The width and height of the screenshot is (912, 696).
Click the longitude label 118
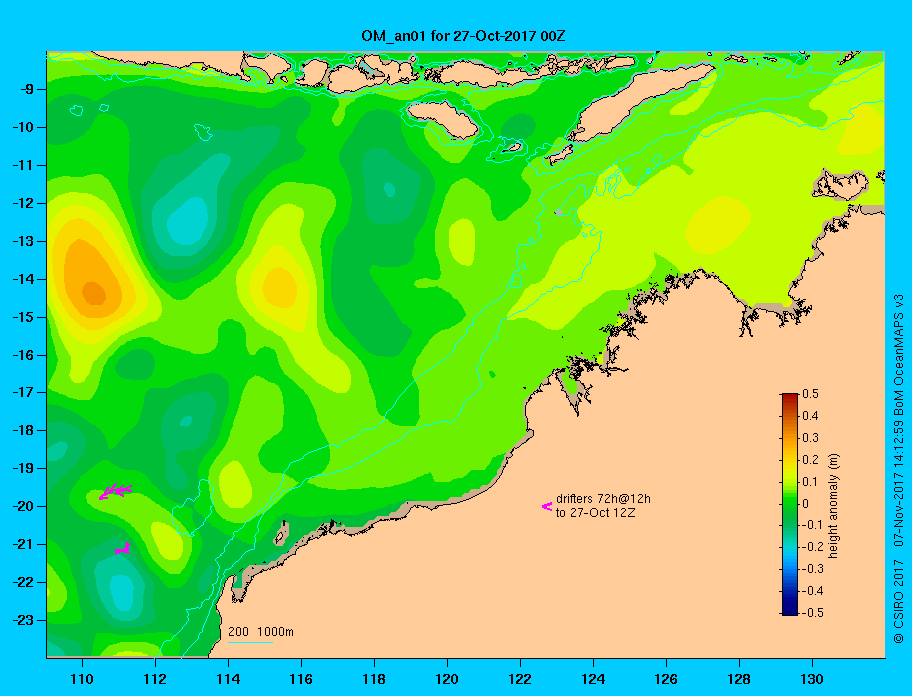374,679
